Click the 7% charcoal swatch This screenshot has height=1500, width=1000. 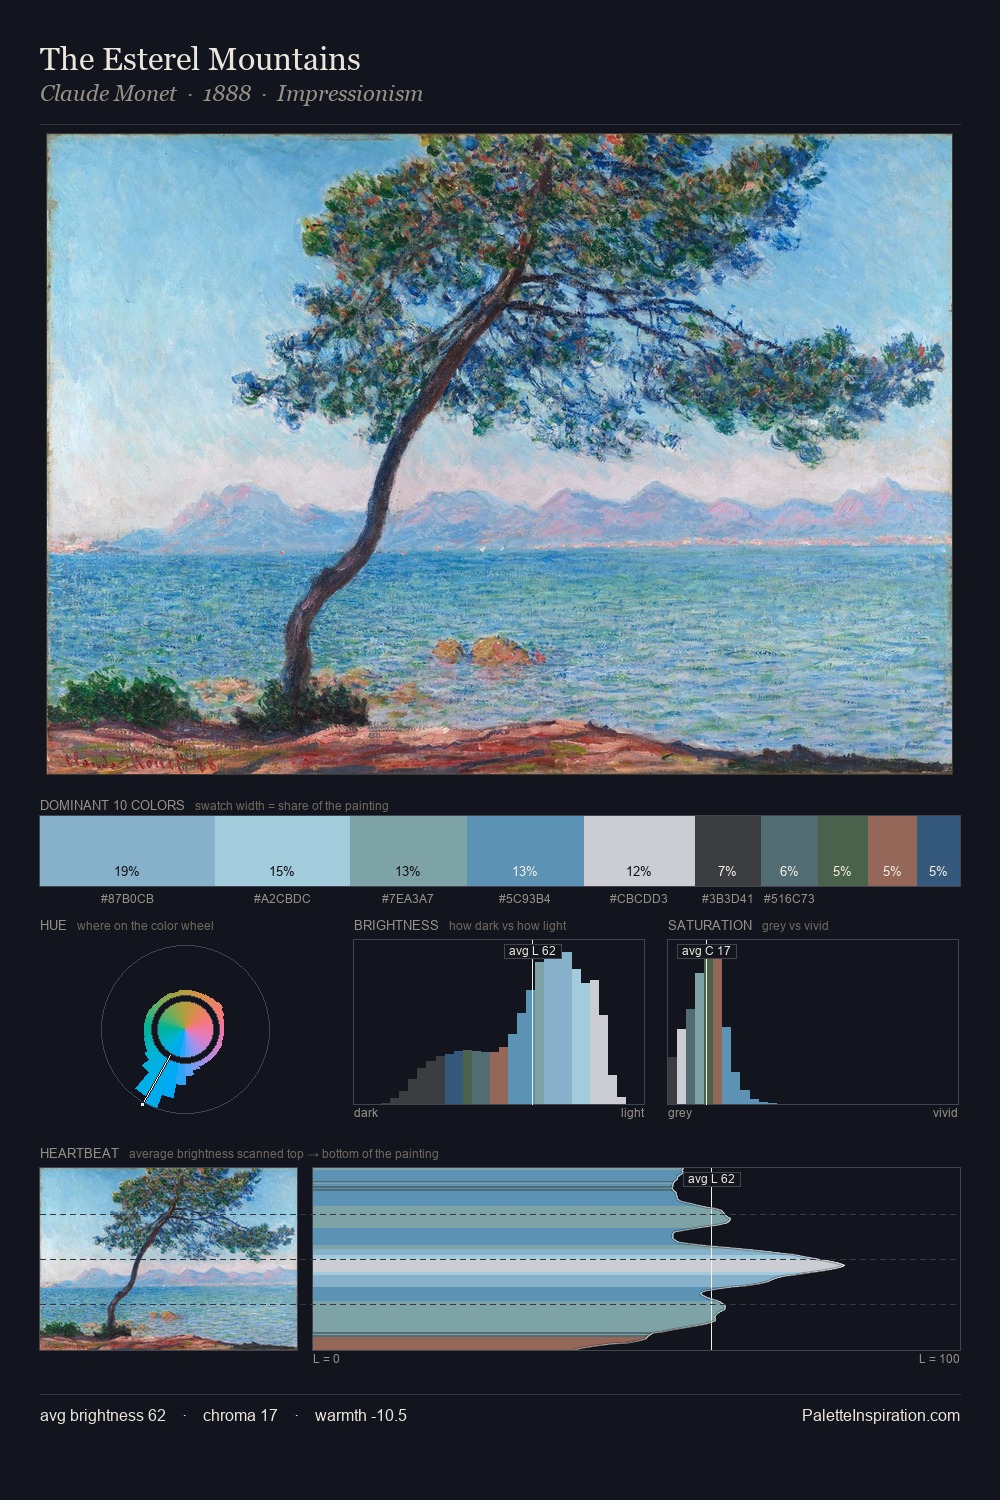pos(728,851)
